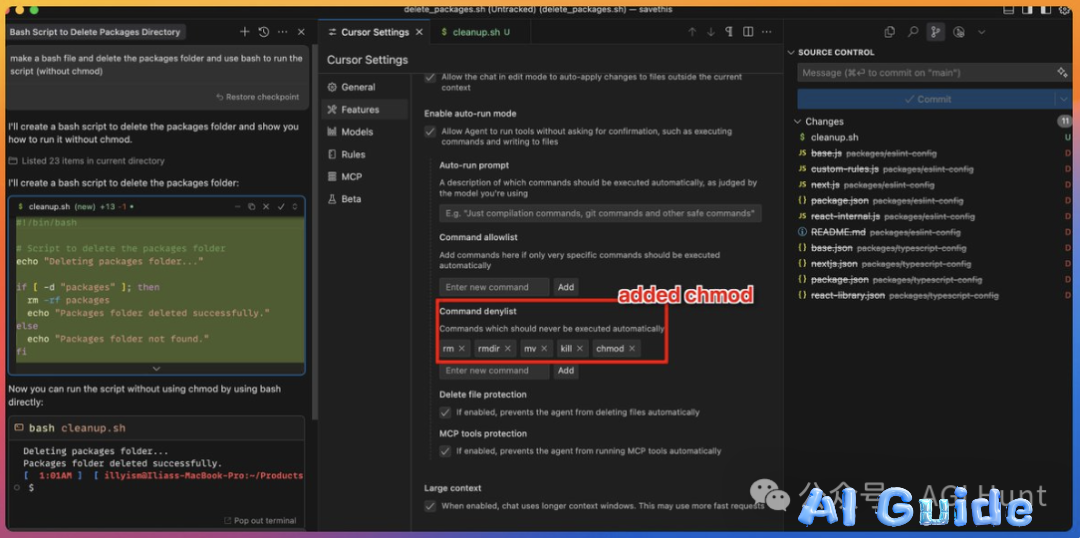This screenshot has height=538, width=1080.
Task: Click the allowlist new command field
Action: (494, 287)
